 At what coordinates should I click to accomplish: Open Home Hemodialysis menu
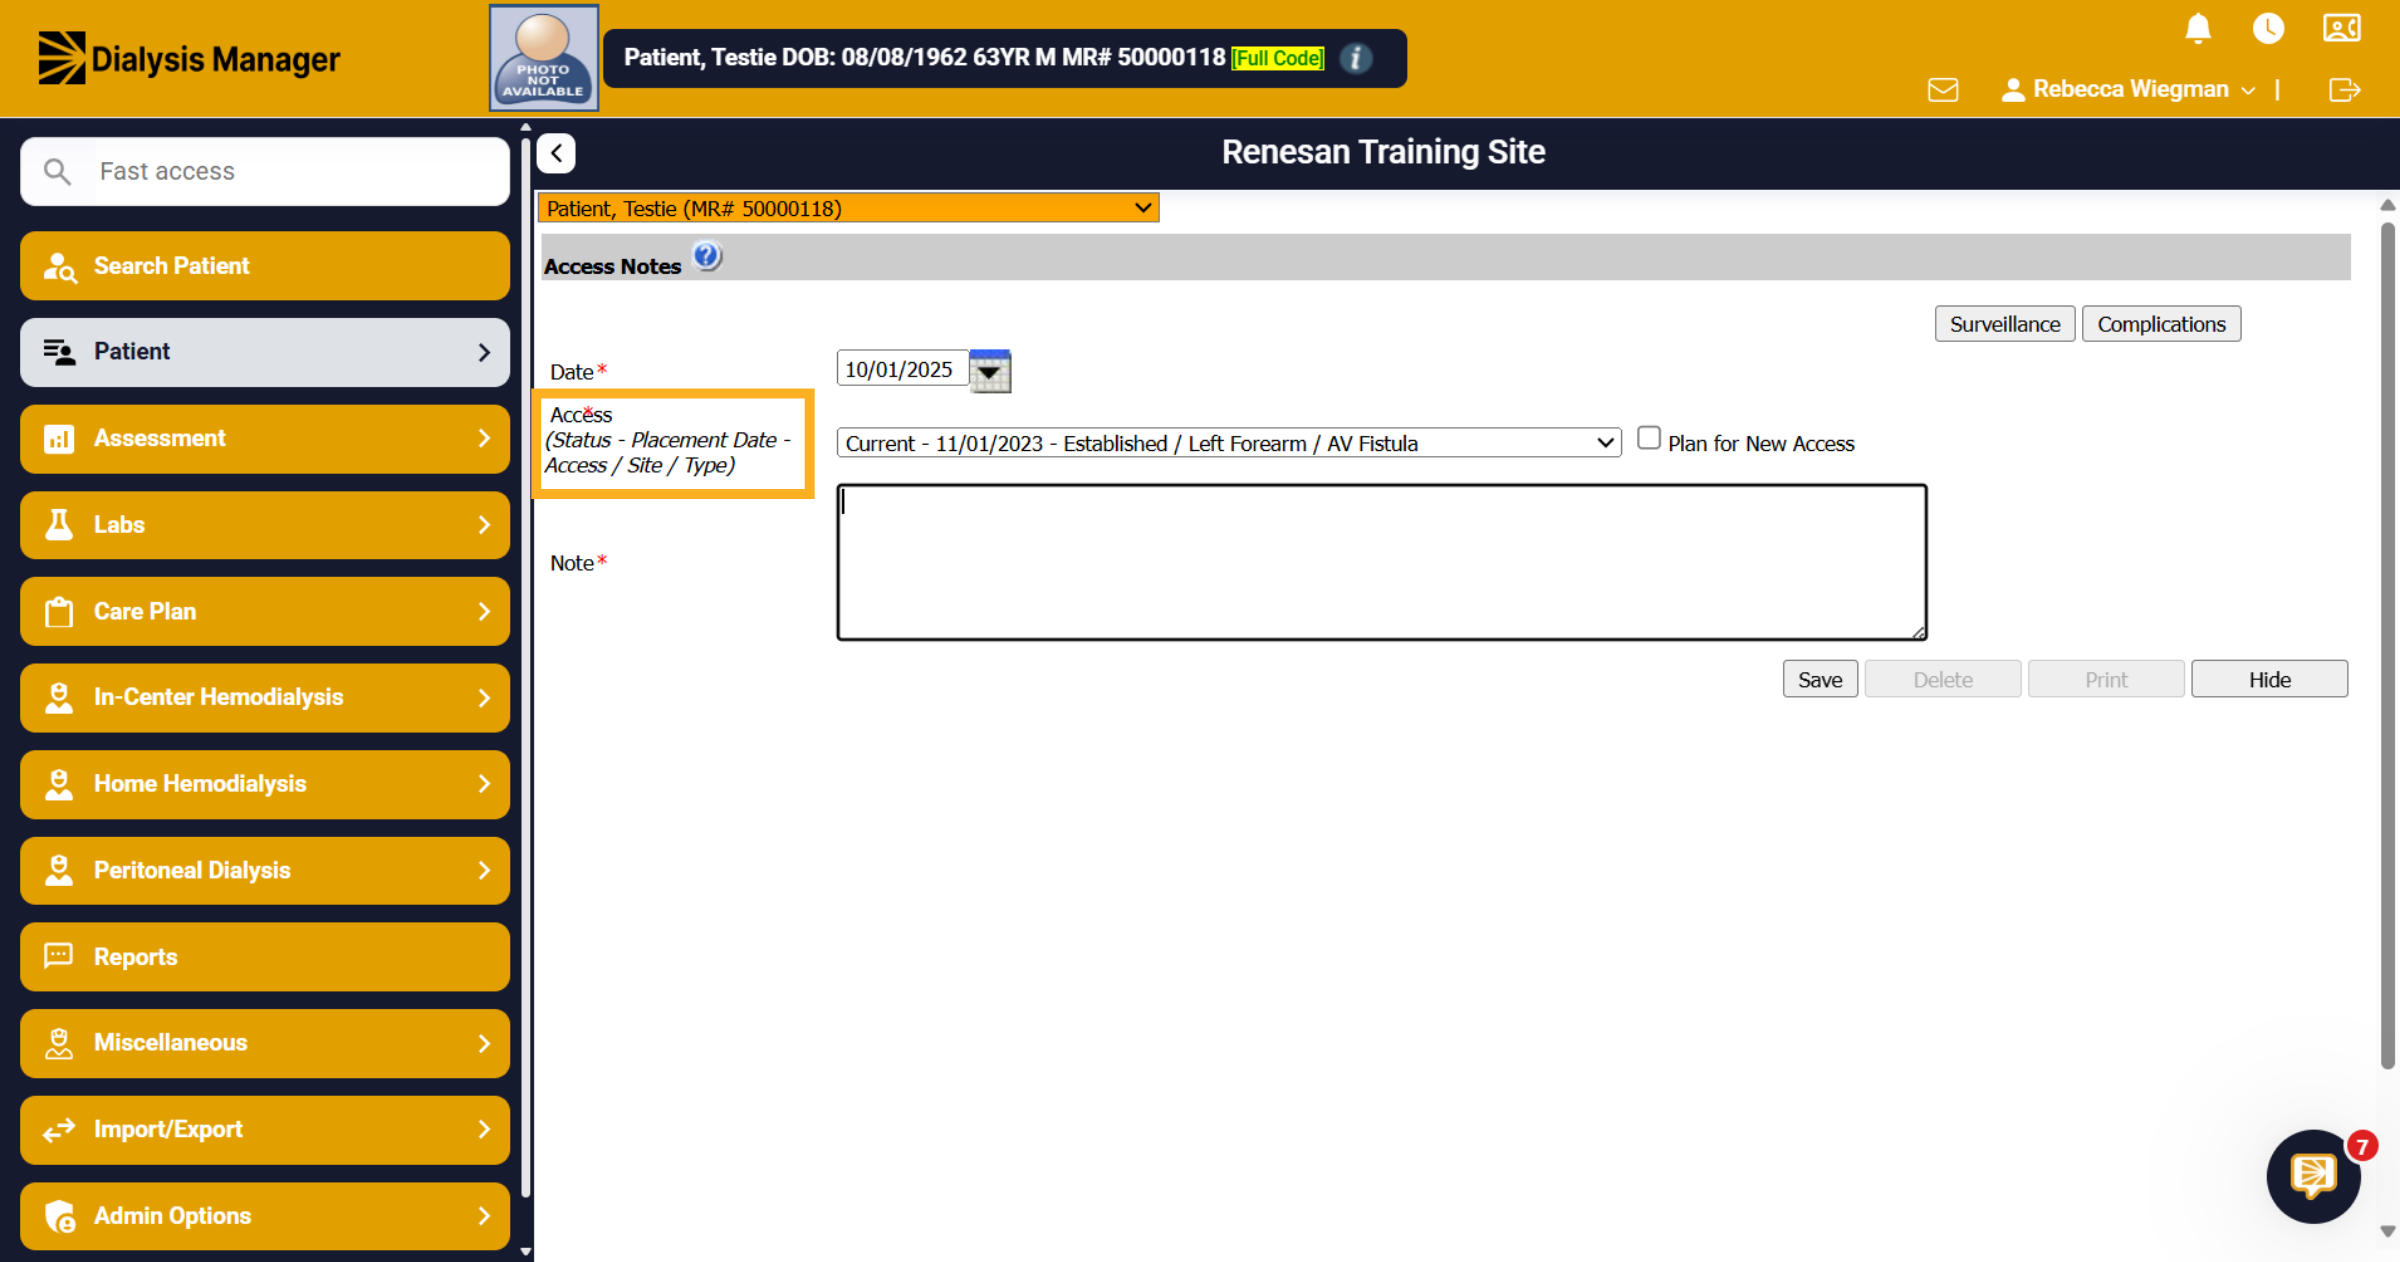coord(265,784)
